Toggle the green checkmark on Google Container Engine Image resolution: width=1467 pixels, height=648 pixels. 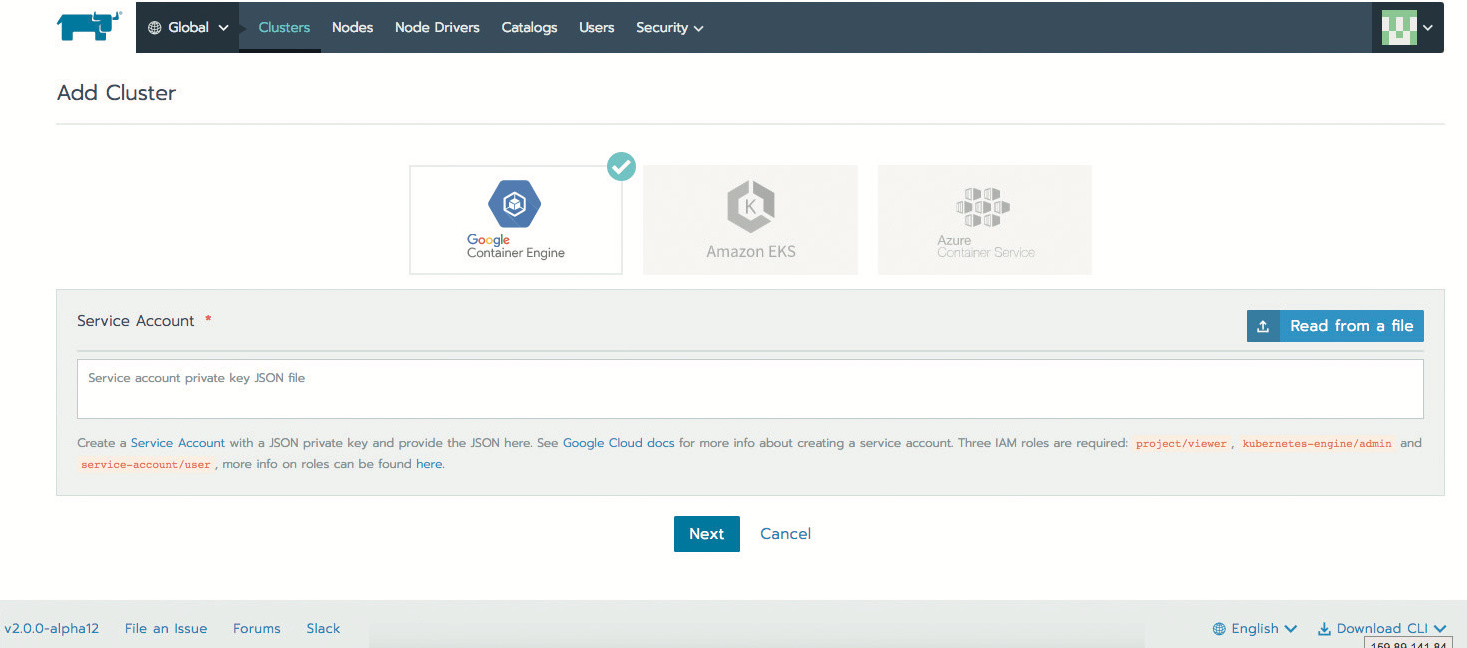621,167
